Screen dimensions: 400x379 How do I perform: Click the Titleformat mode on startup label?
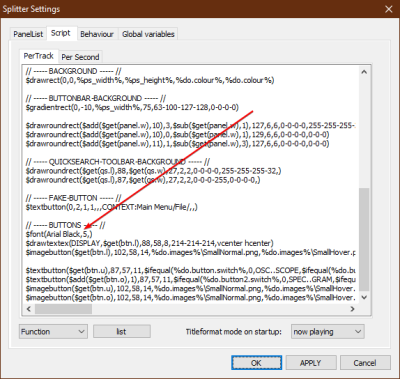coord(233,332)
